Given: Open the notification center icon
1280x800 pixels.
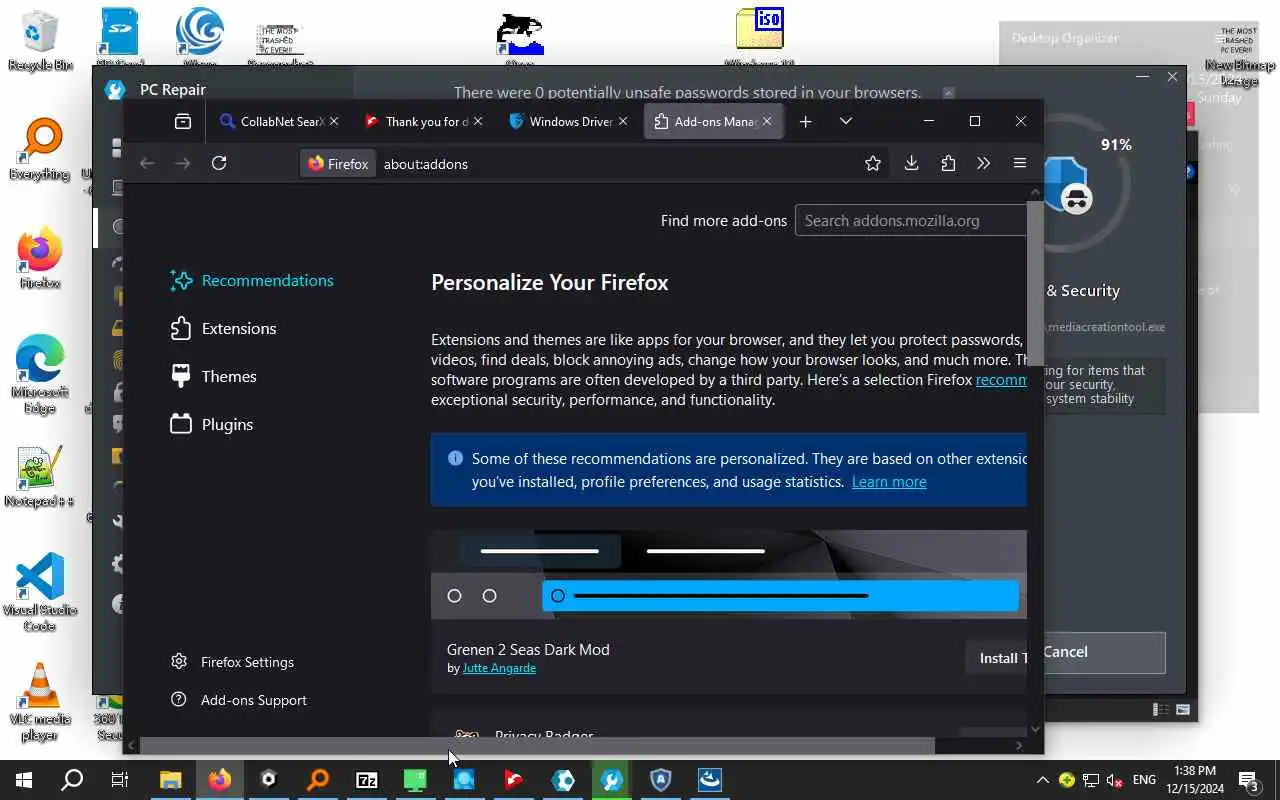Looking at the screenshot, I should coord(1249,780).
